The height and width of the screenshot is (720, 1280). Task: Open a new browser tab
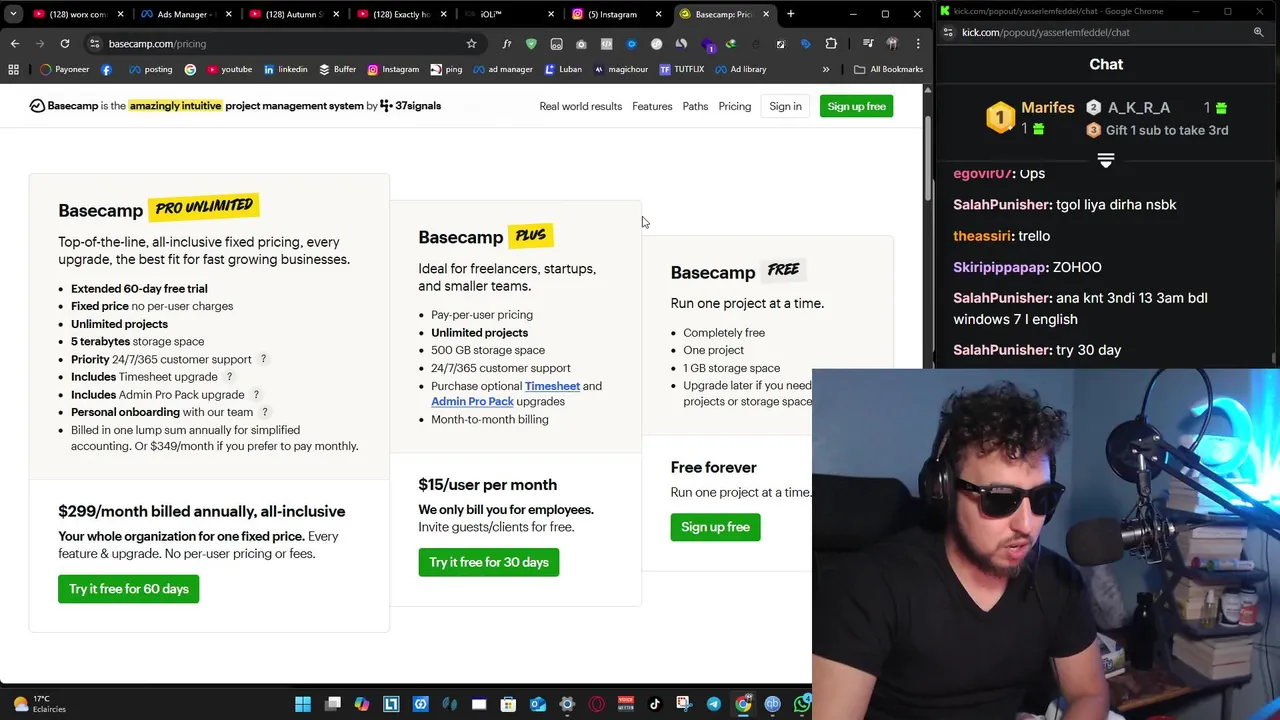790,14
